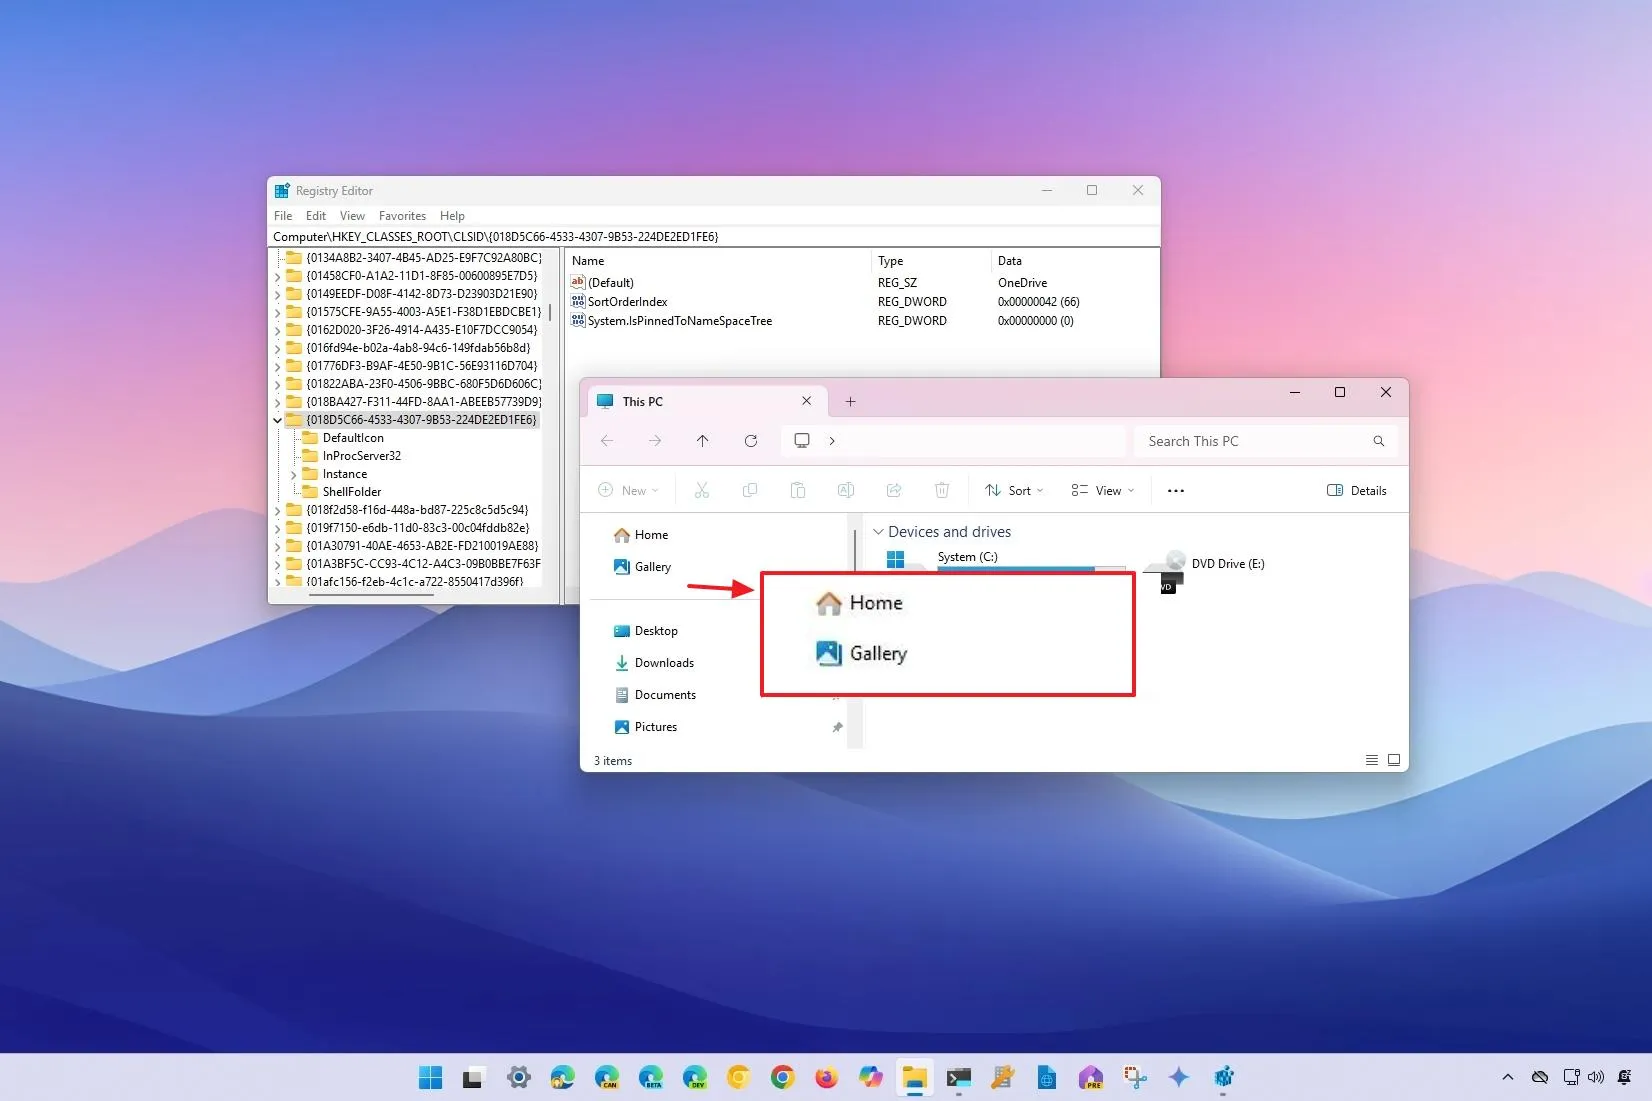Open the Edit menu in Registry Editor
The width and height of the screenshot is (1652, 1101).
tap(315, 215)
